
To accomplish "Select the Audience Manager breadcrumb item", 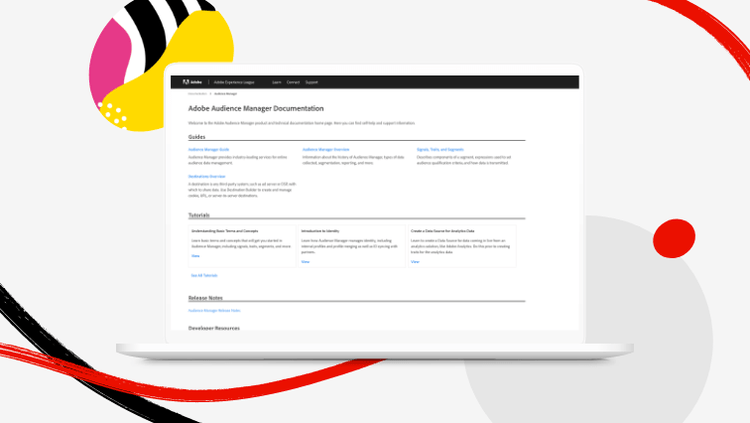I will tap(225, 94).
